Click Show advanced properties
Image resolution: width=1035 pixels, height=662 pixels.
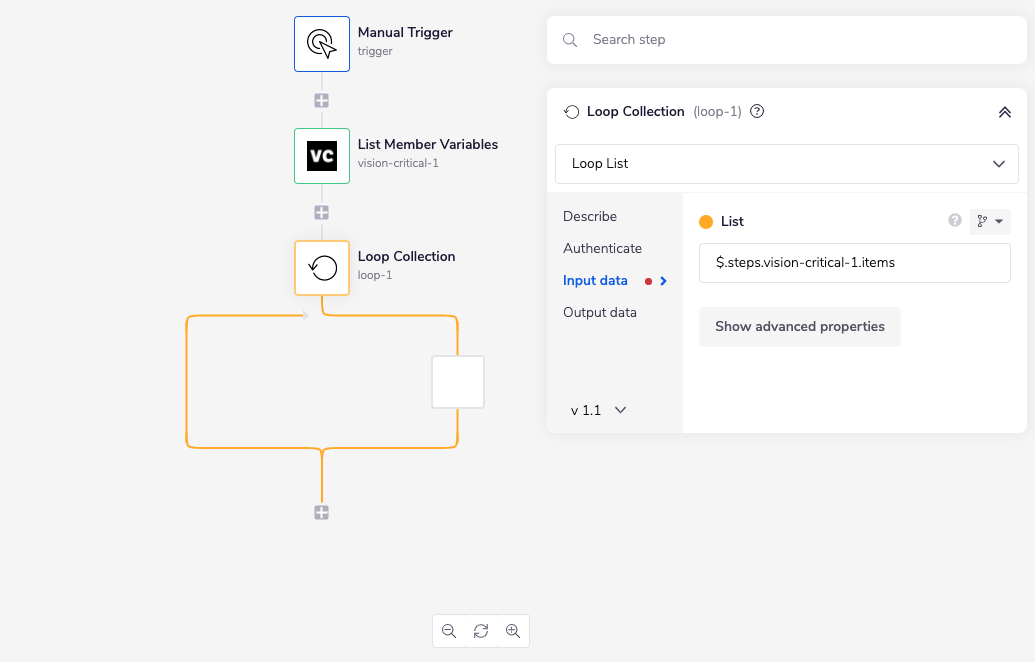pos(799,326)
